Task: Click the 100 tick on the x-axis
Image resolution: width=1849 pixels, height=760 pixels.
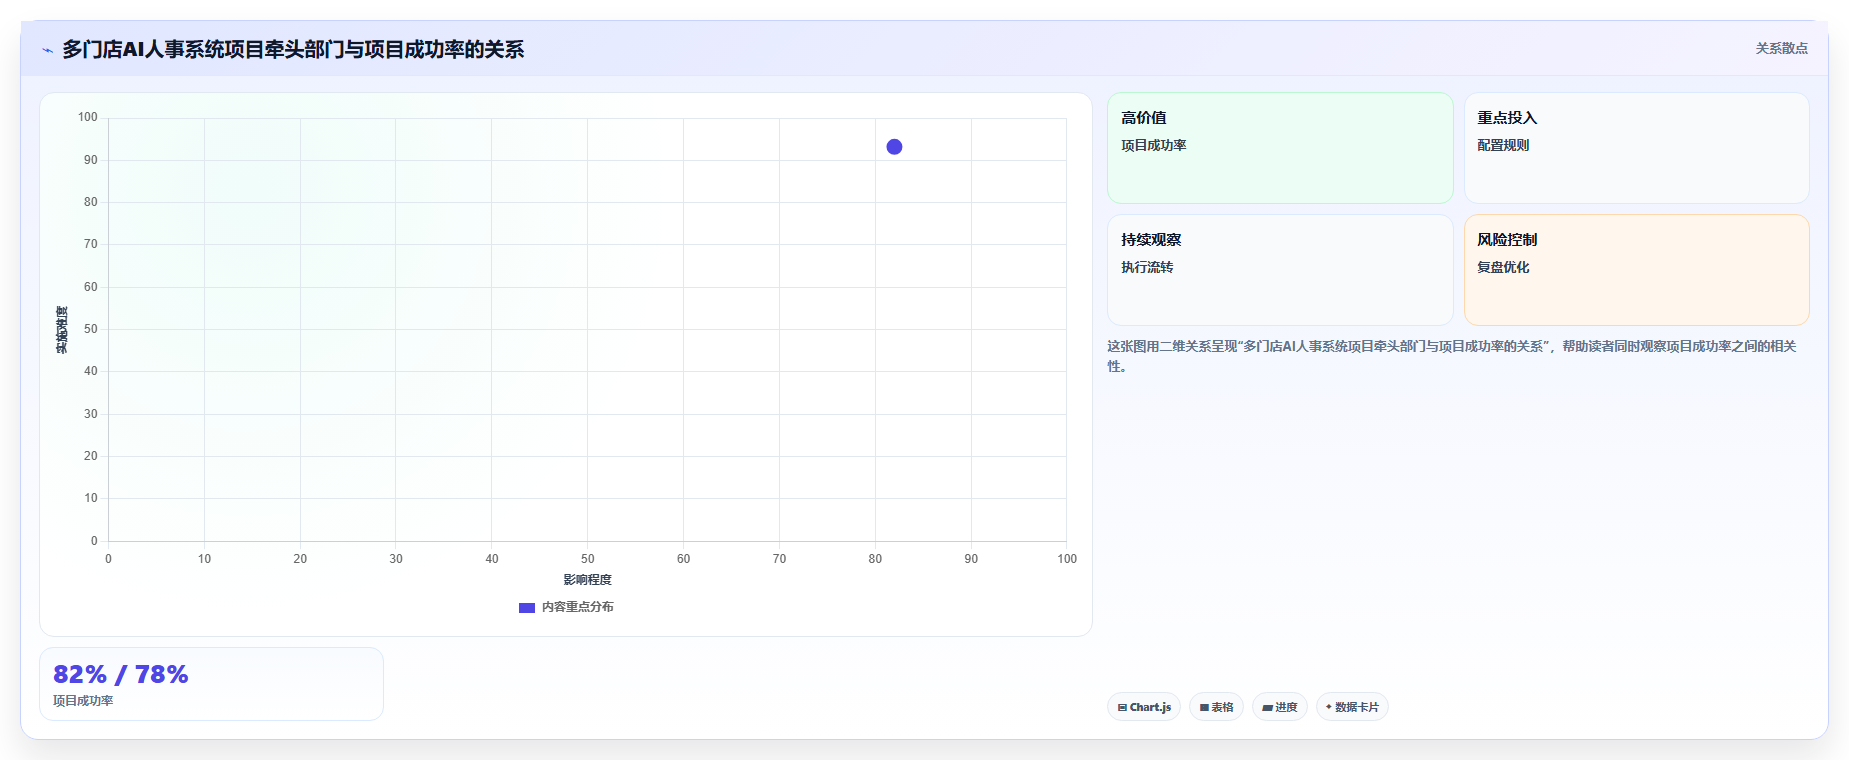Action: coord(1067,559)
